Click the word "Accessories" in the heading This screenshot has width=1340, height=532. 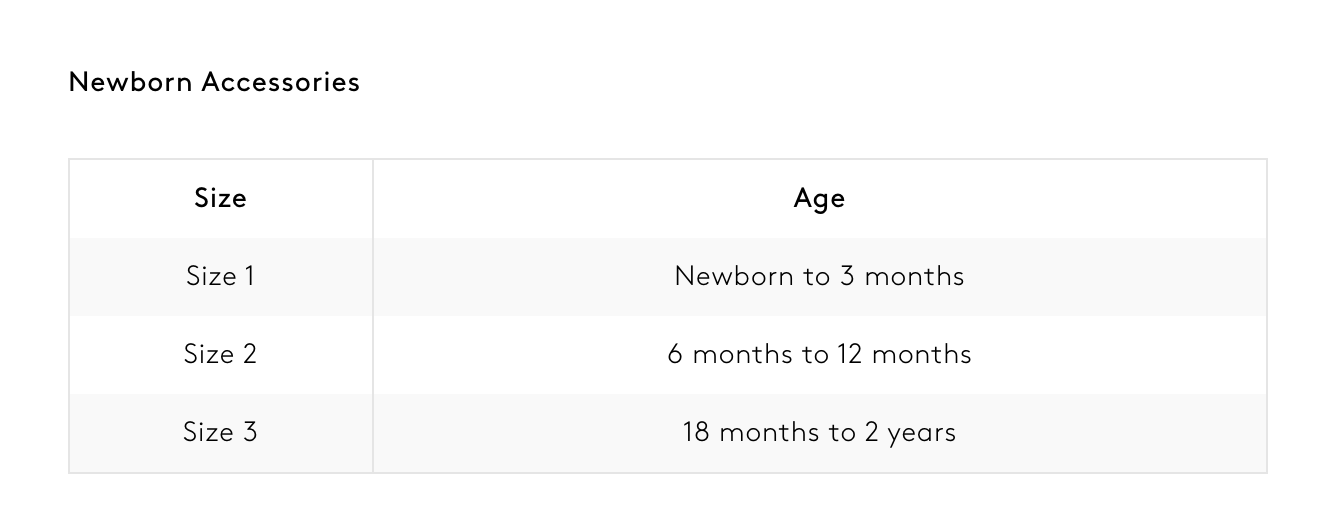pos(281,82)
